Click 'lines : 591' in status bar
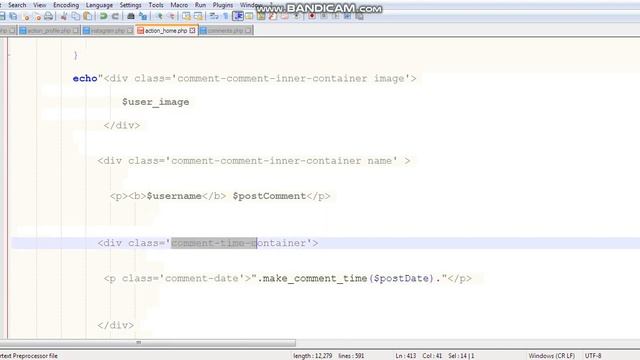Image resolution: width=640 pixels, height=360 pixels. 351,356
